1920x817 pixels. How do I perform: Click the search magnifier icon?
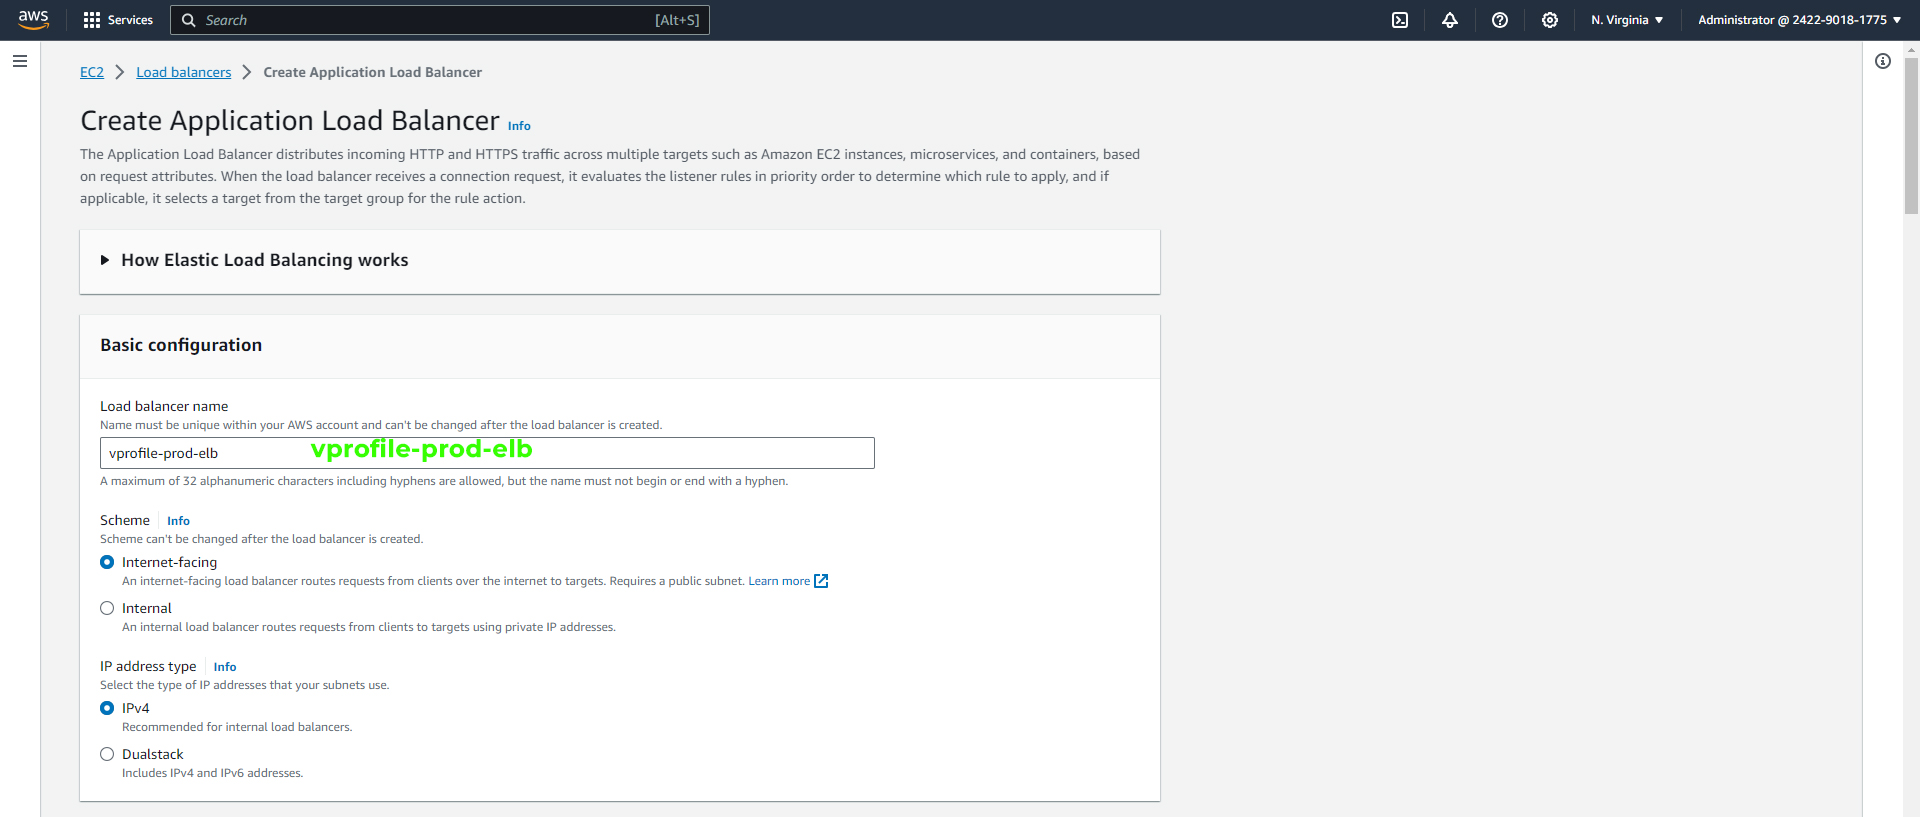point(188,20)
